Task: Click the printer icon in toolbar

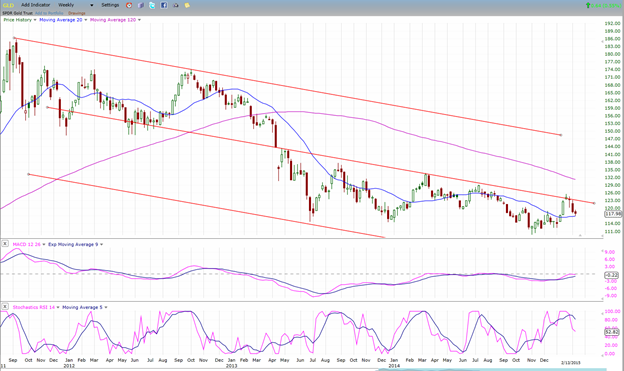Action: click(176, 5)
